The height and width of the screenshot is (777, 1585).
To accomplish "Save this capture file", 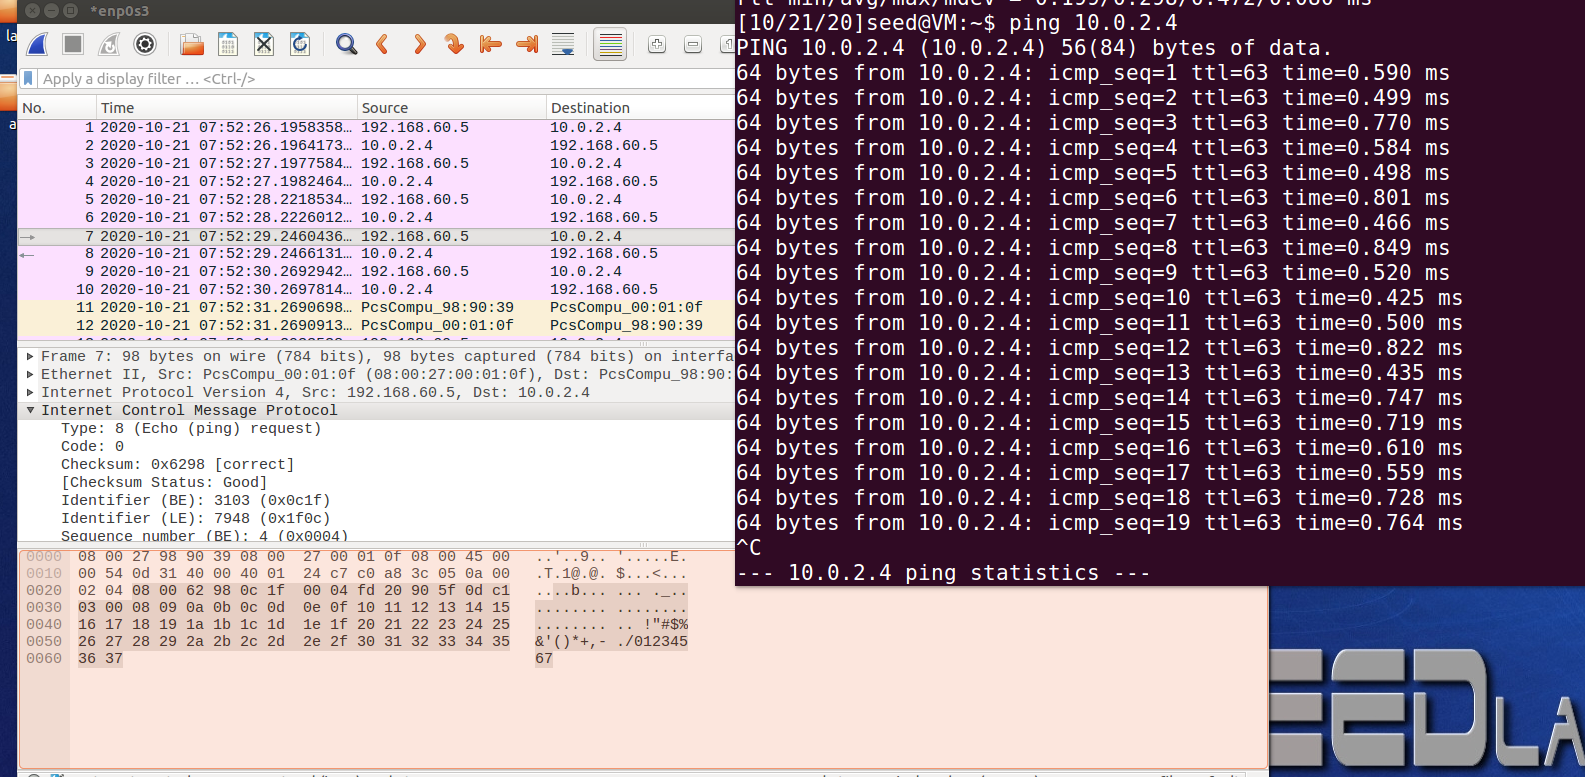I will [228, 44].
